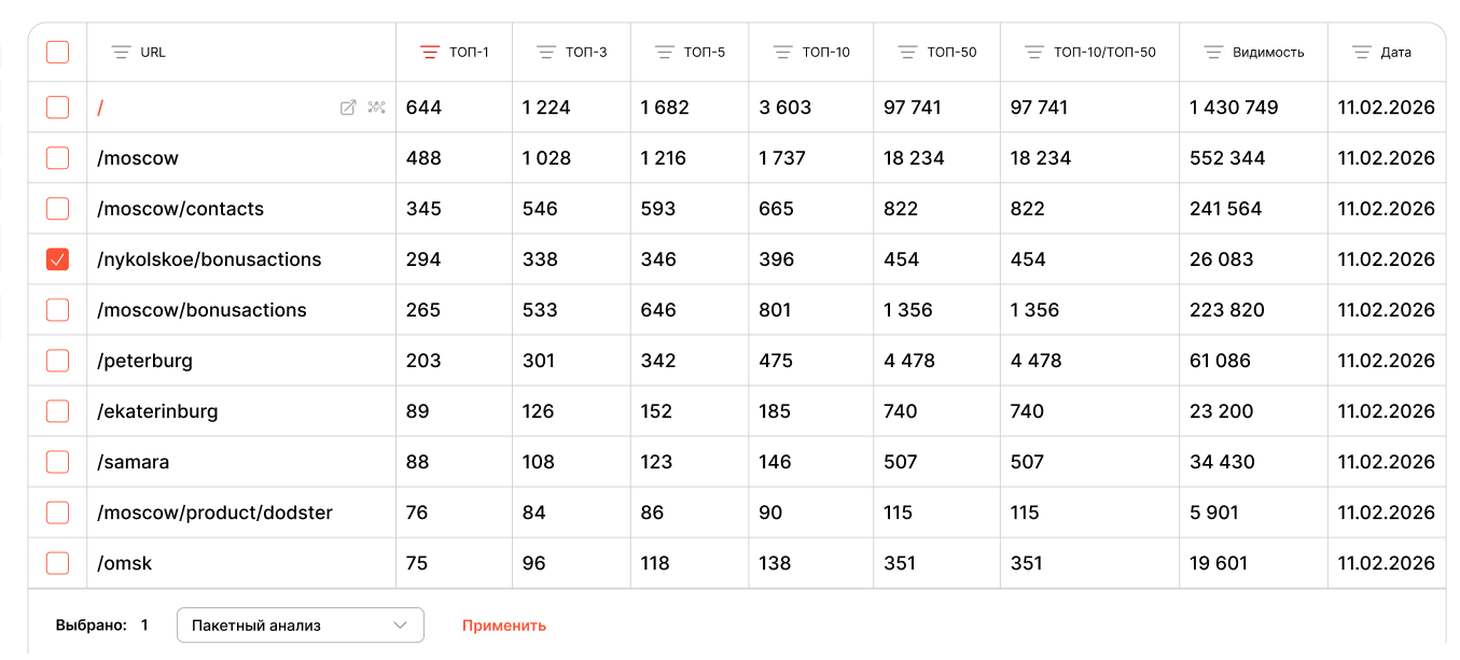This screenshot has width=1460, height=660.
Task: Click the /moscow/product/dodster URL
Action: tap(215, 513)
